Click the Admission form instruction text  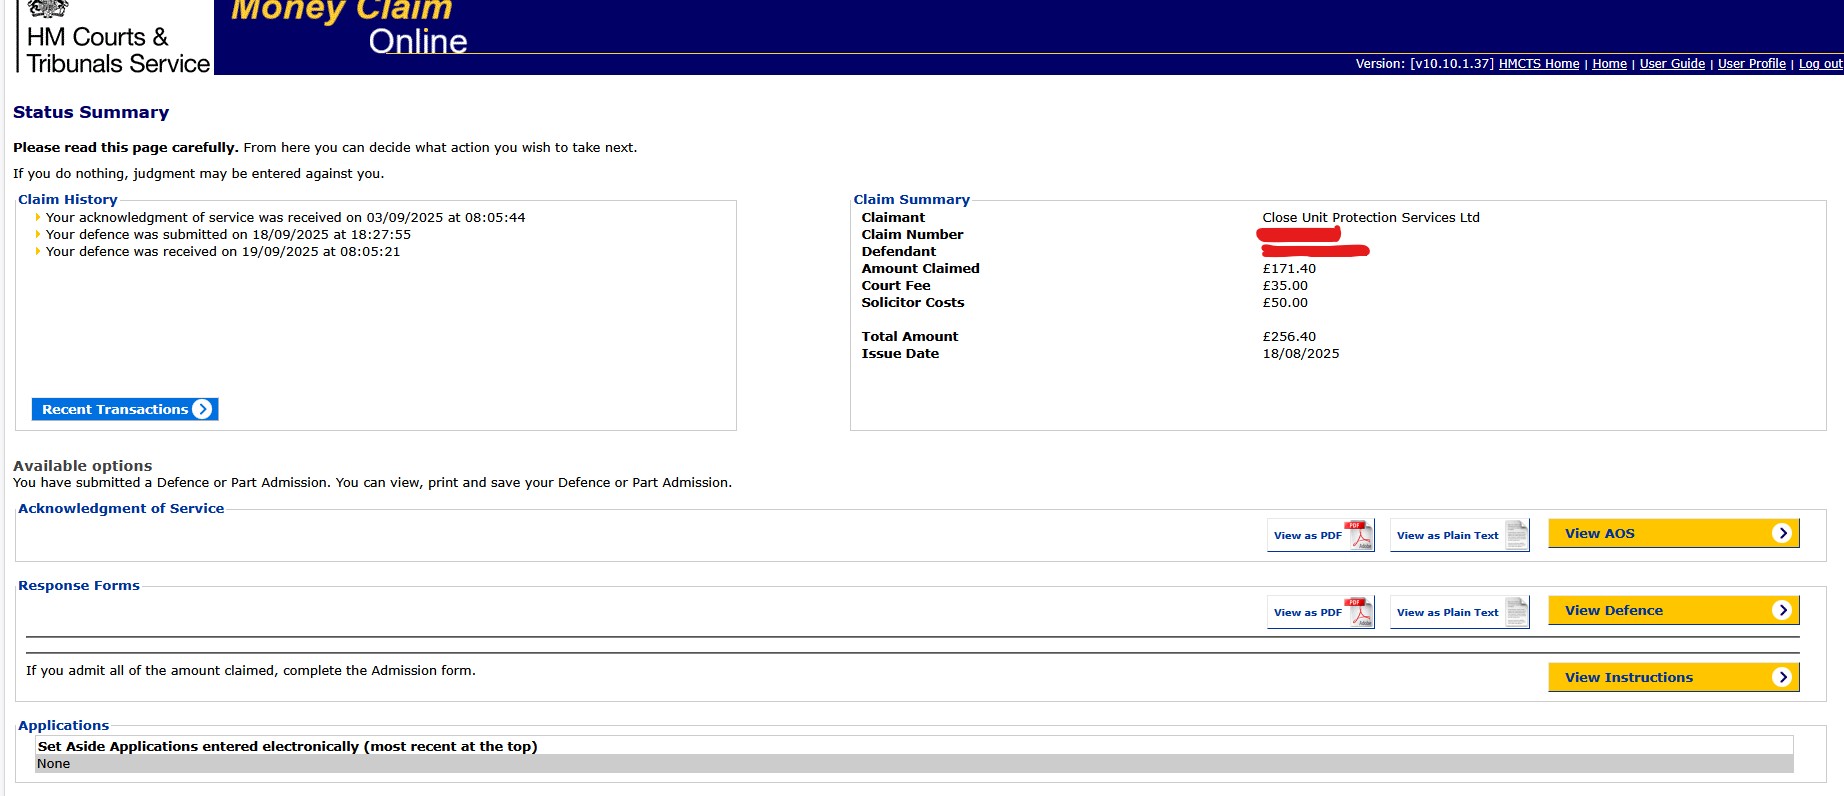pyautogui.click(x=251, y=670)
